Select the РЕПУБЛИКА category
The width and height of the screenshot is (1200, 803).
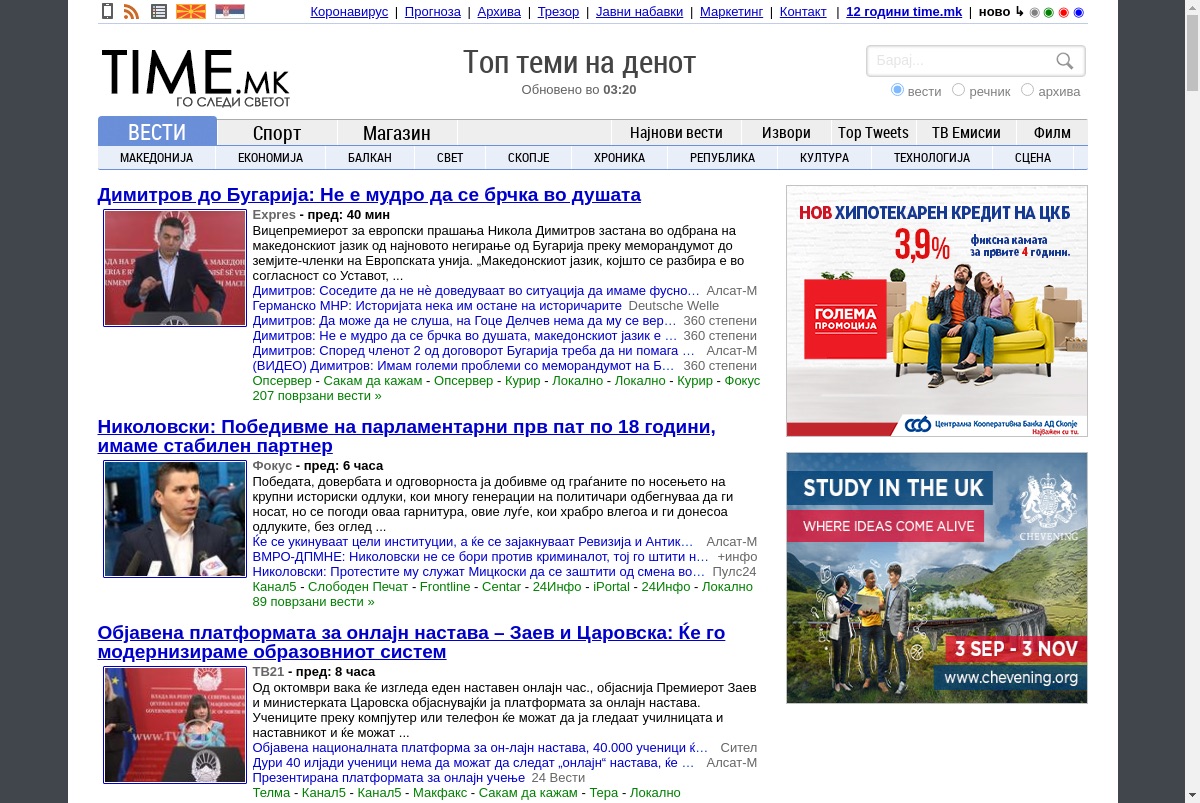coord(722,158)
